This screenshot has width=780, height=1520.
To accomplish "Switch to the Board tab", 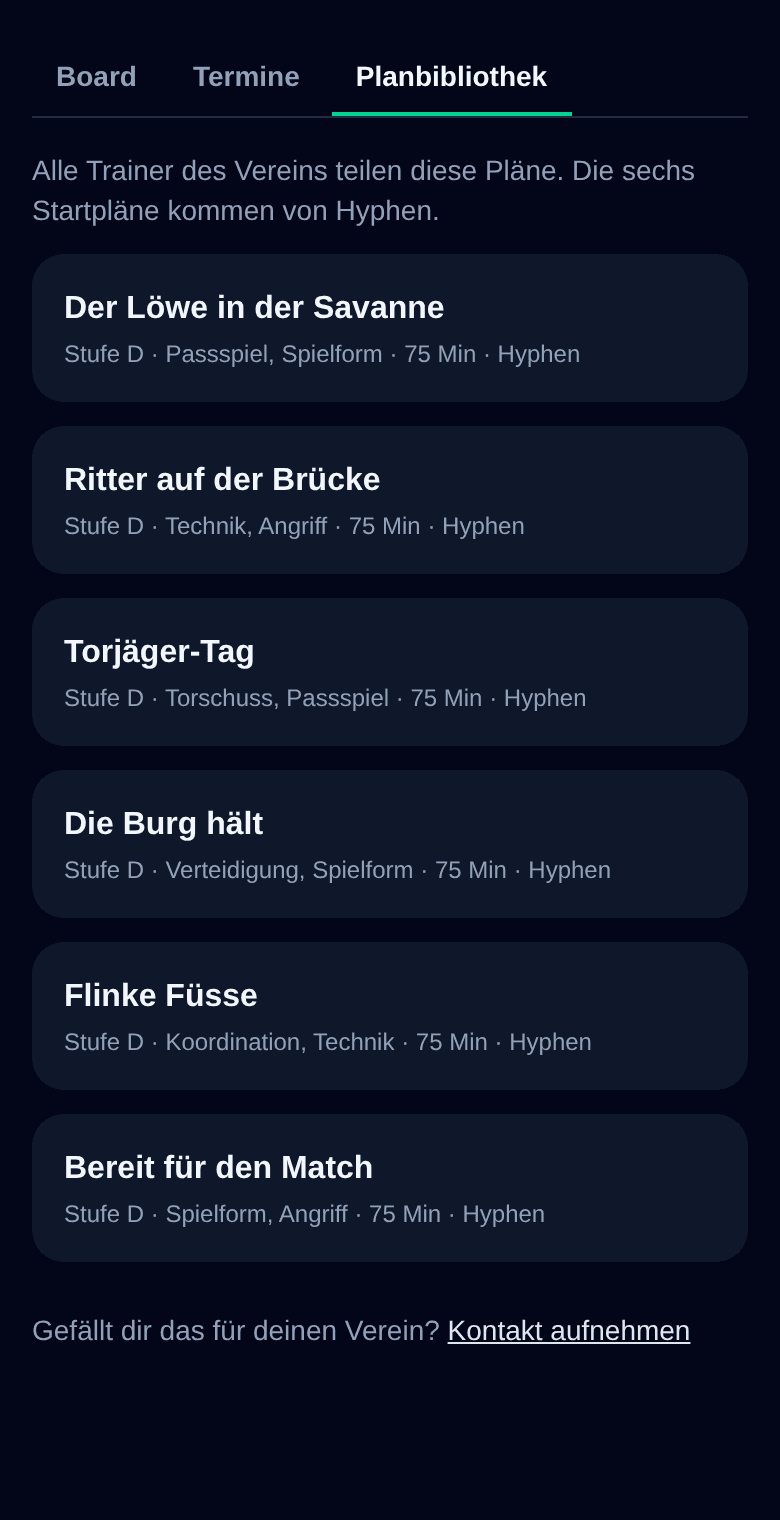I will pyautogui.click(x=96, y=77).
